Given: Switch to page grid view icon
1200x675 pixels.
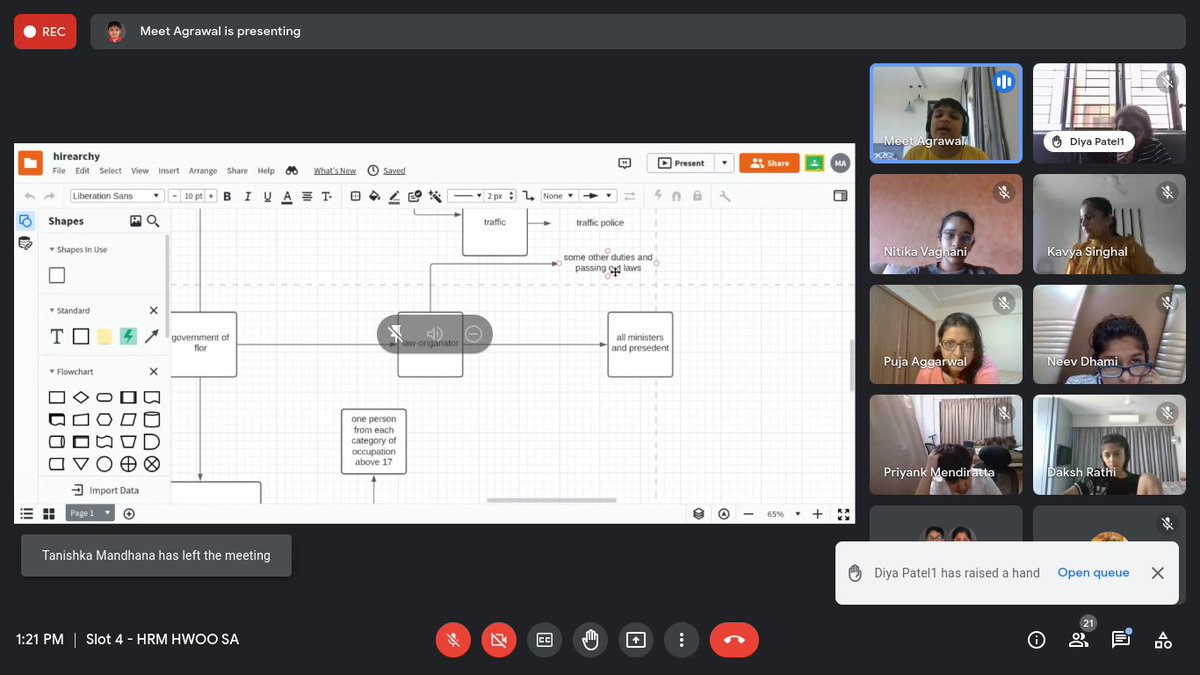Looking at the screenshot, I should click(48, 514).
